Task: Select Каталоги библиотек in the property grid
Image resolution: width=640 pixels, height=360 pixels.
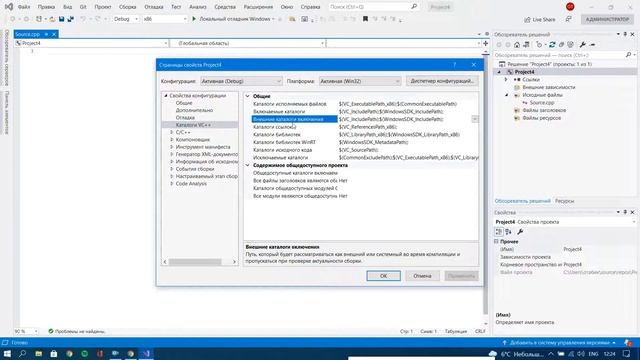Action: click(277, 135)
